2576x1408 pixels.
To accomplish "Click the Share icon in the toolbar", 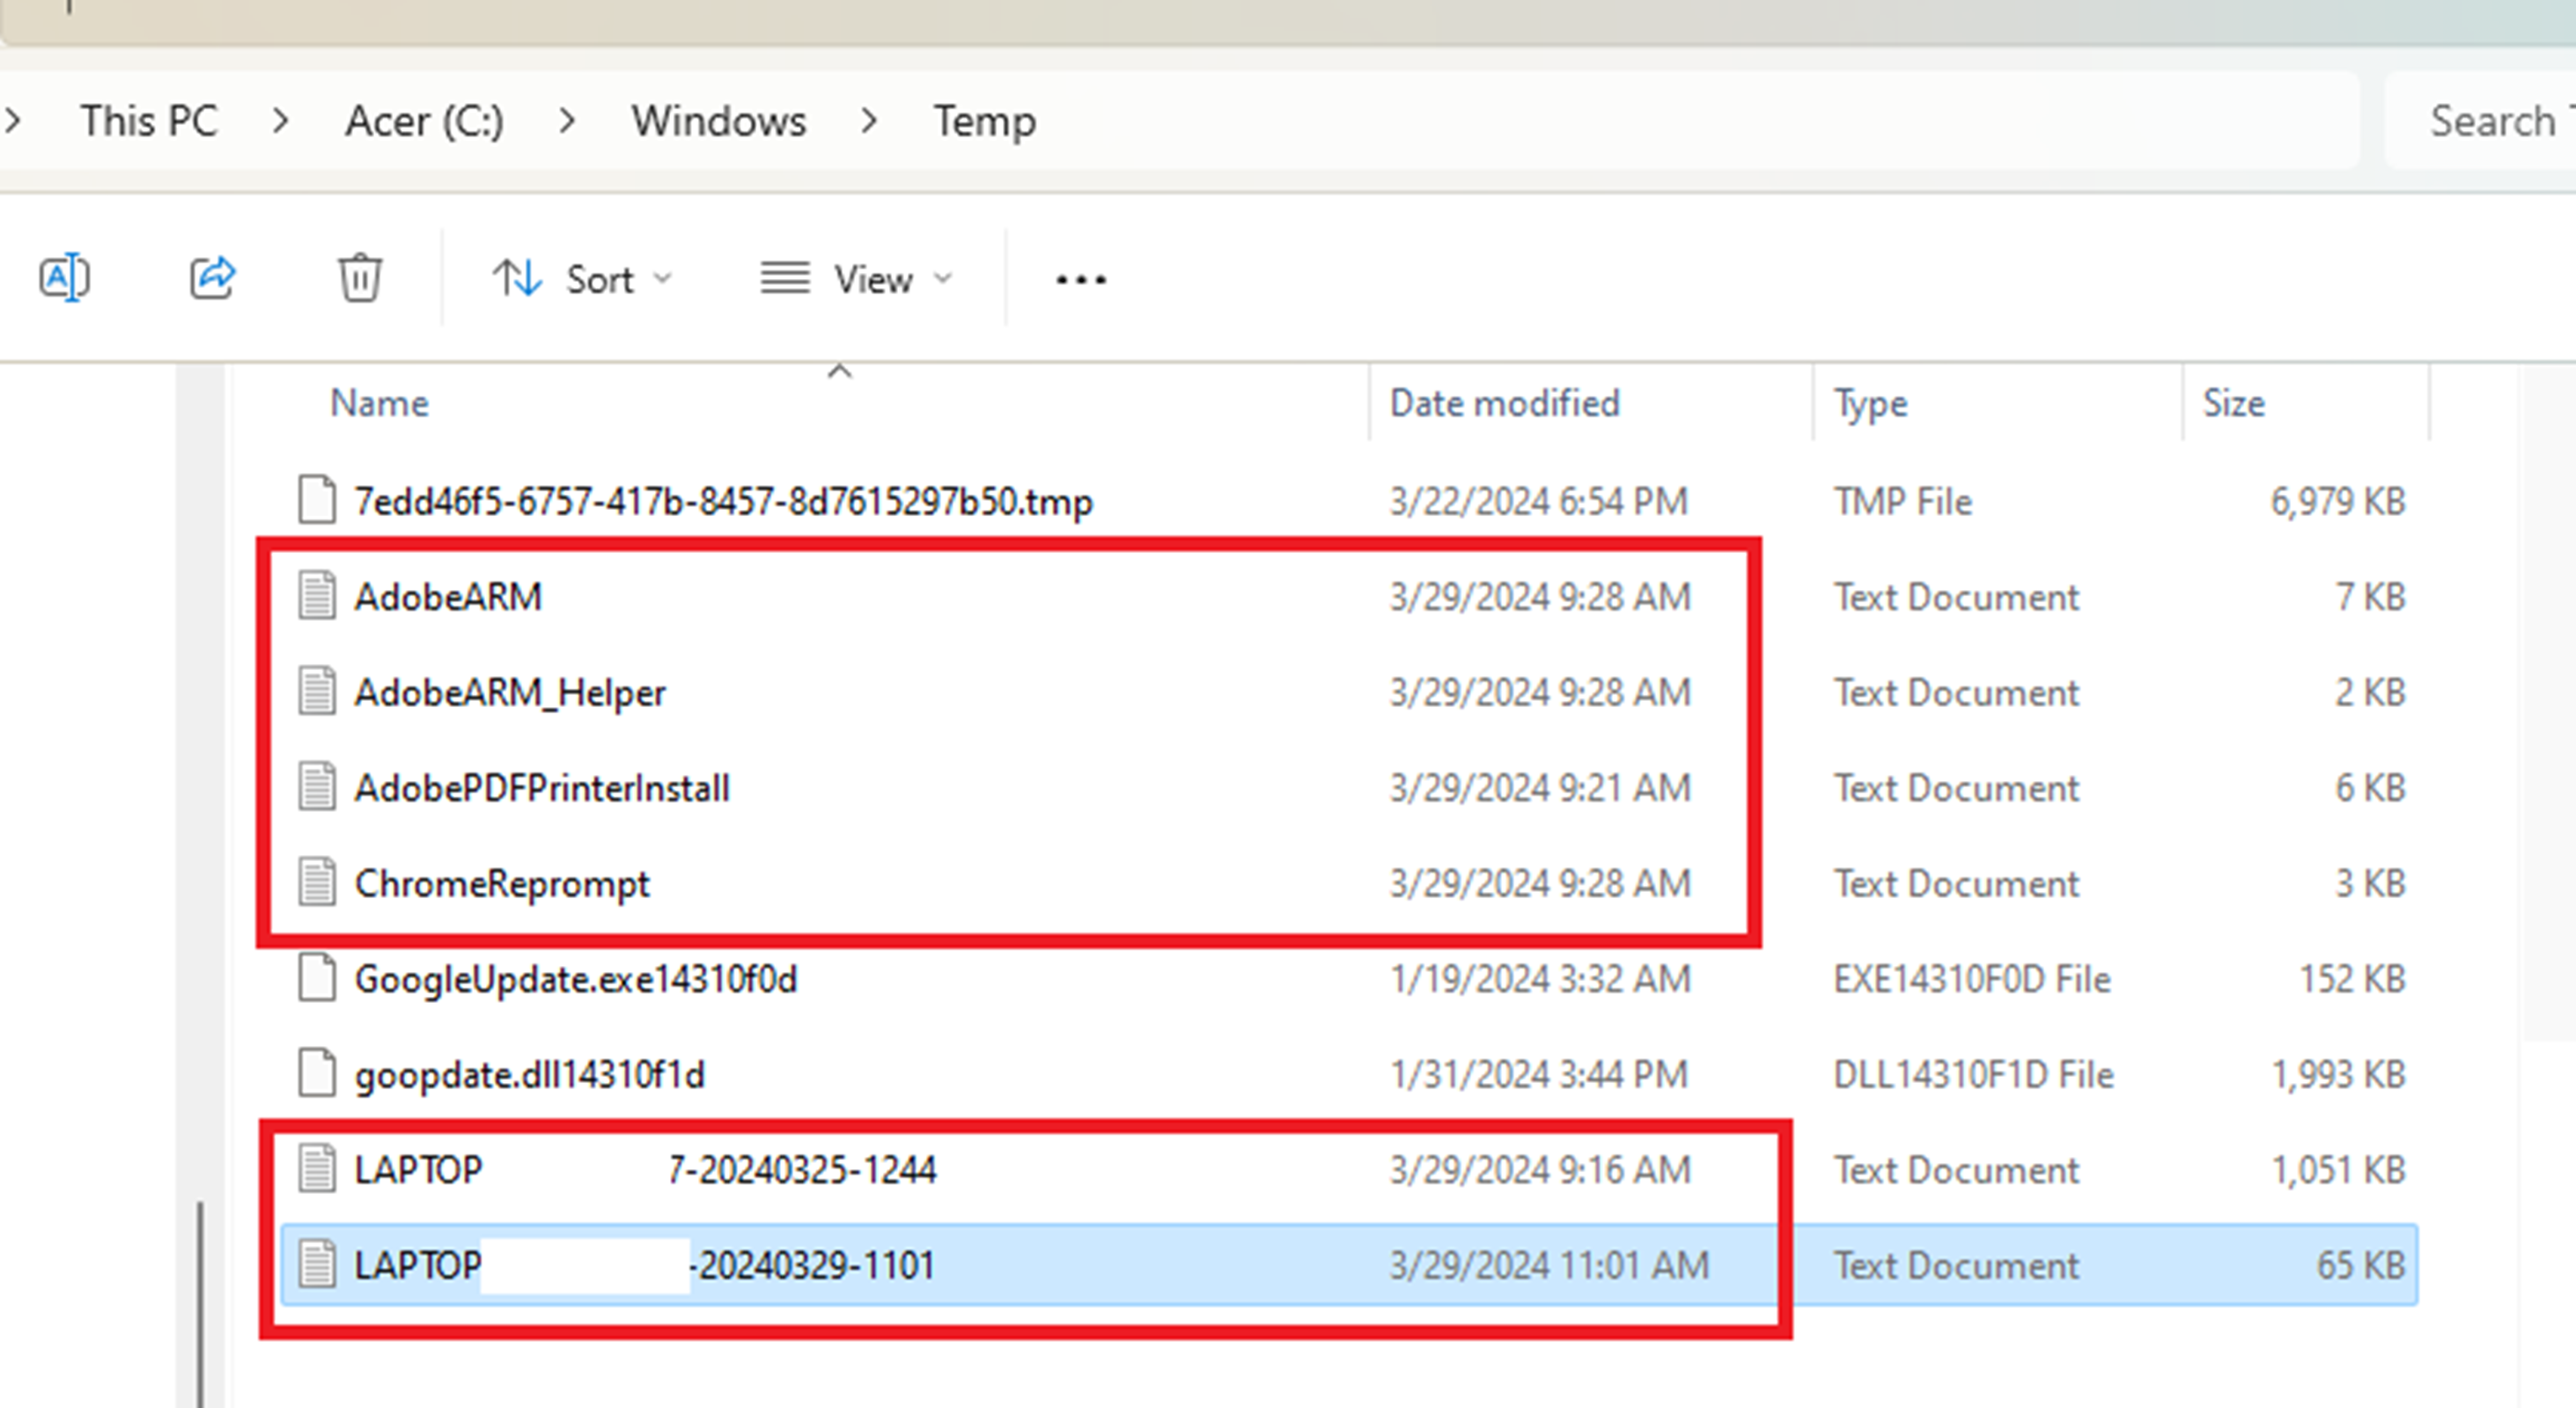I will tap(212, 277).
